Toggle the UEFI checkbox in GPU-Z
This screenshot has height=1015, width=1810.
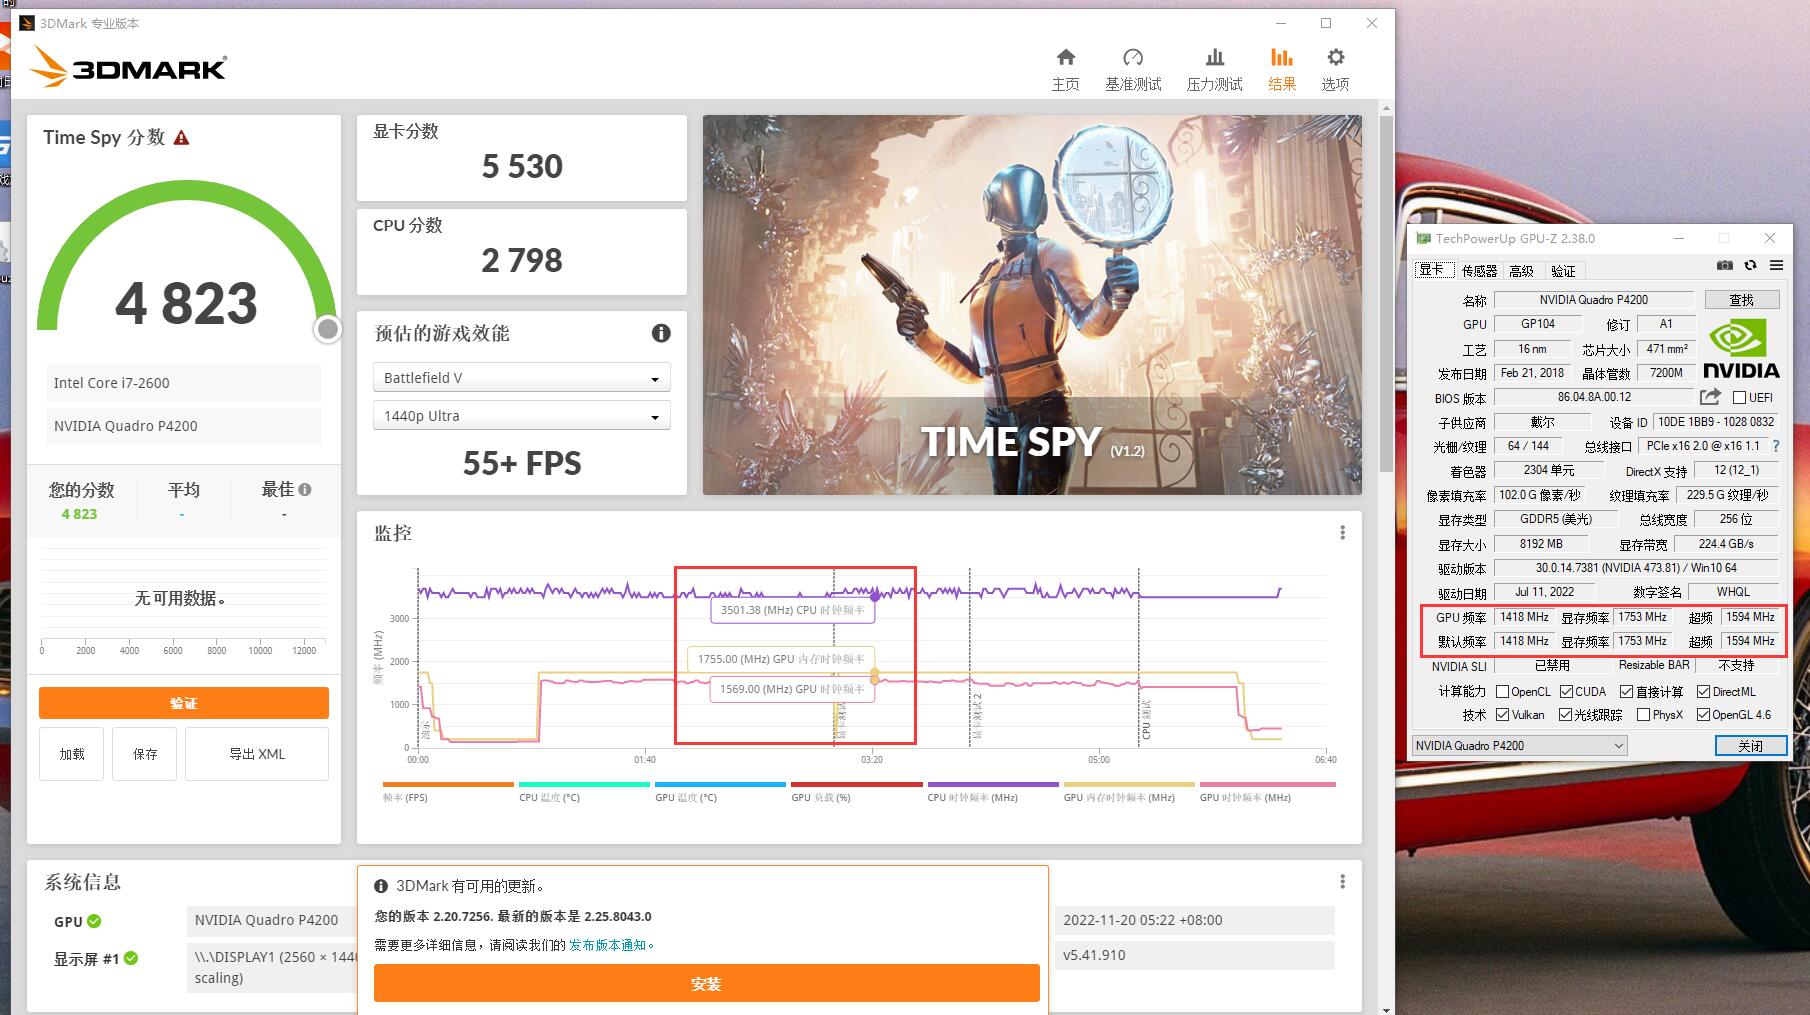coord(1739,398)
